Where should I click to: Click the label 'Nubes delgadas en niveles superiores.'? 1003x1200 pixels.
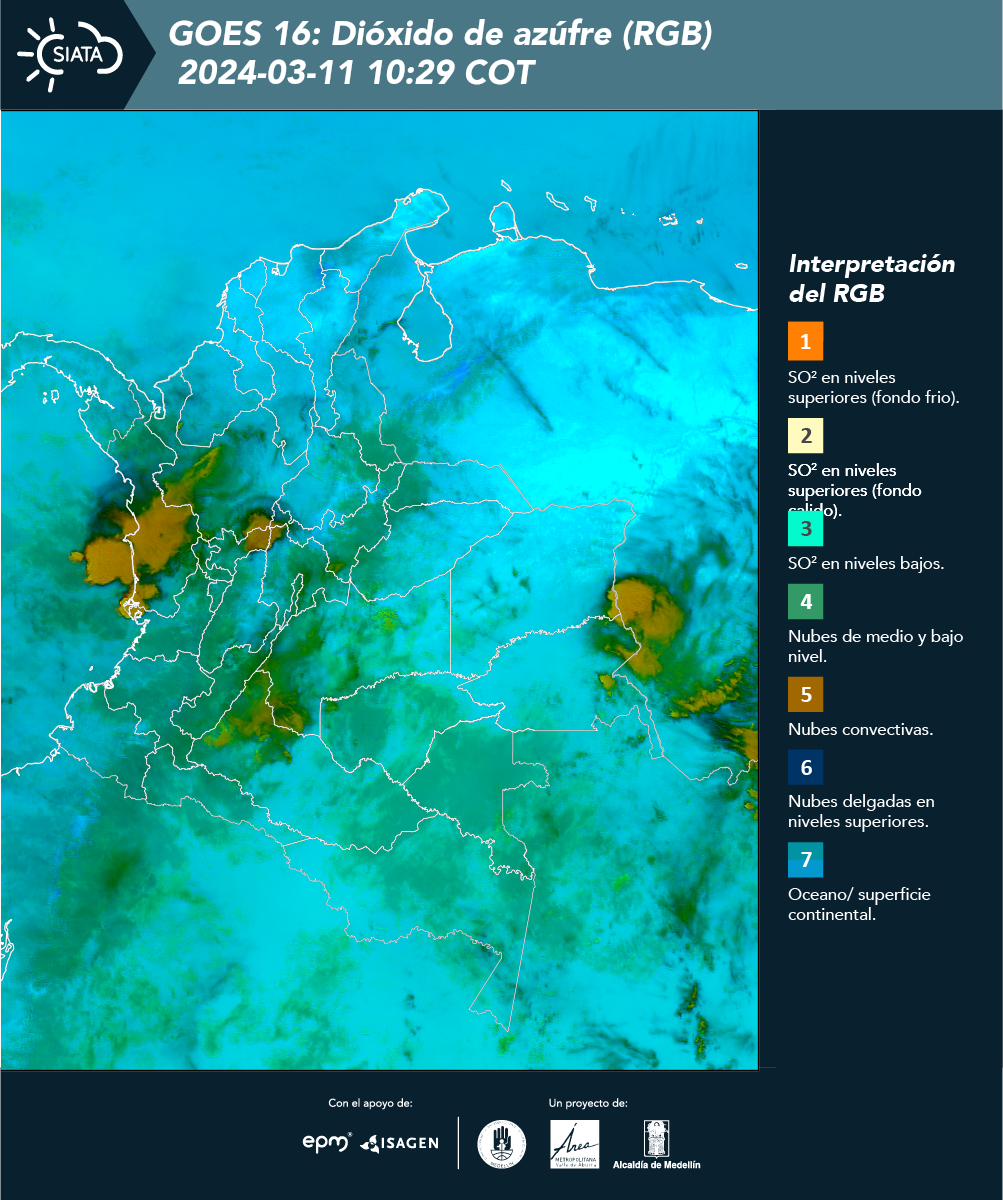(x=861, y=811)
